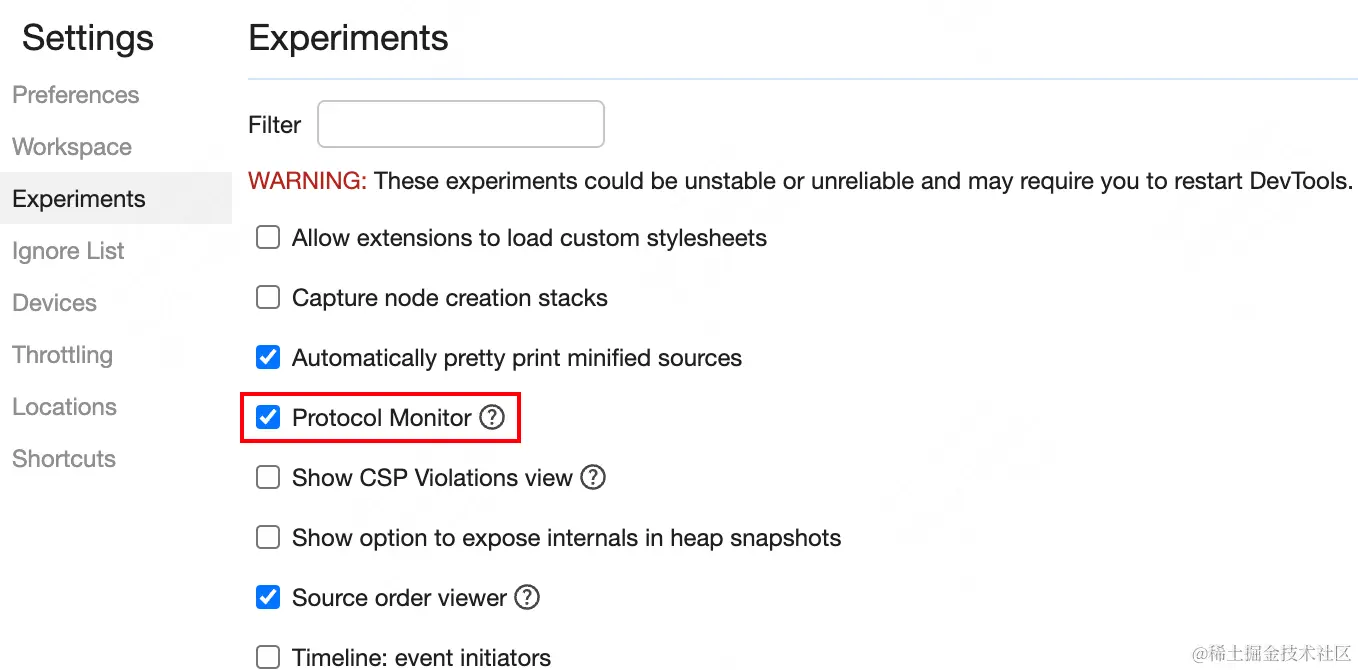Image resolution: width=1358 pixels, height=670 pixels.
Task: Disable Automatically pretty print minified sources
Action: pyautogui.click(x=268, y=358)
